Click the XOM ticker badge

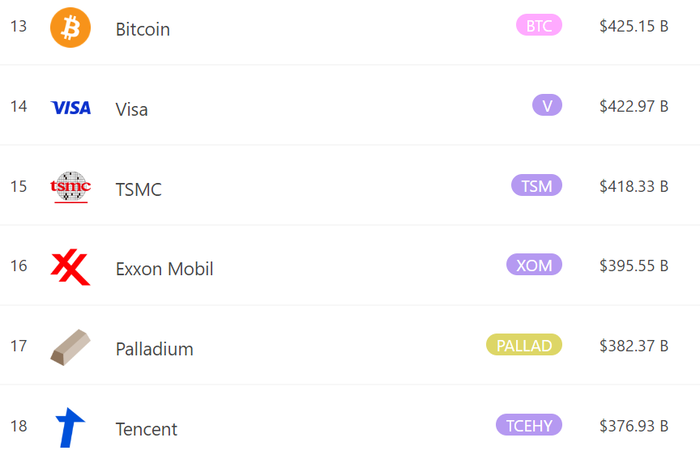(x=534, y=265)
